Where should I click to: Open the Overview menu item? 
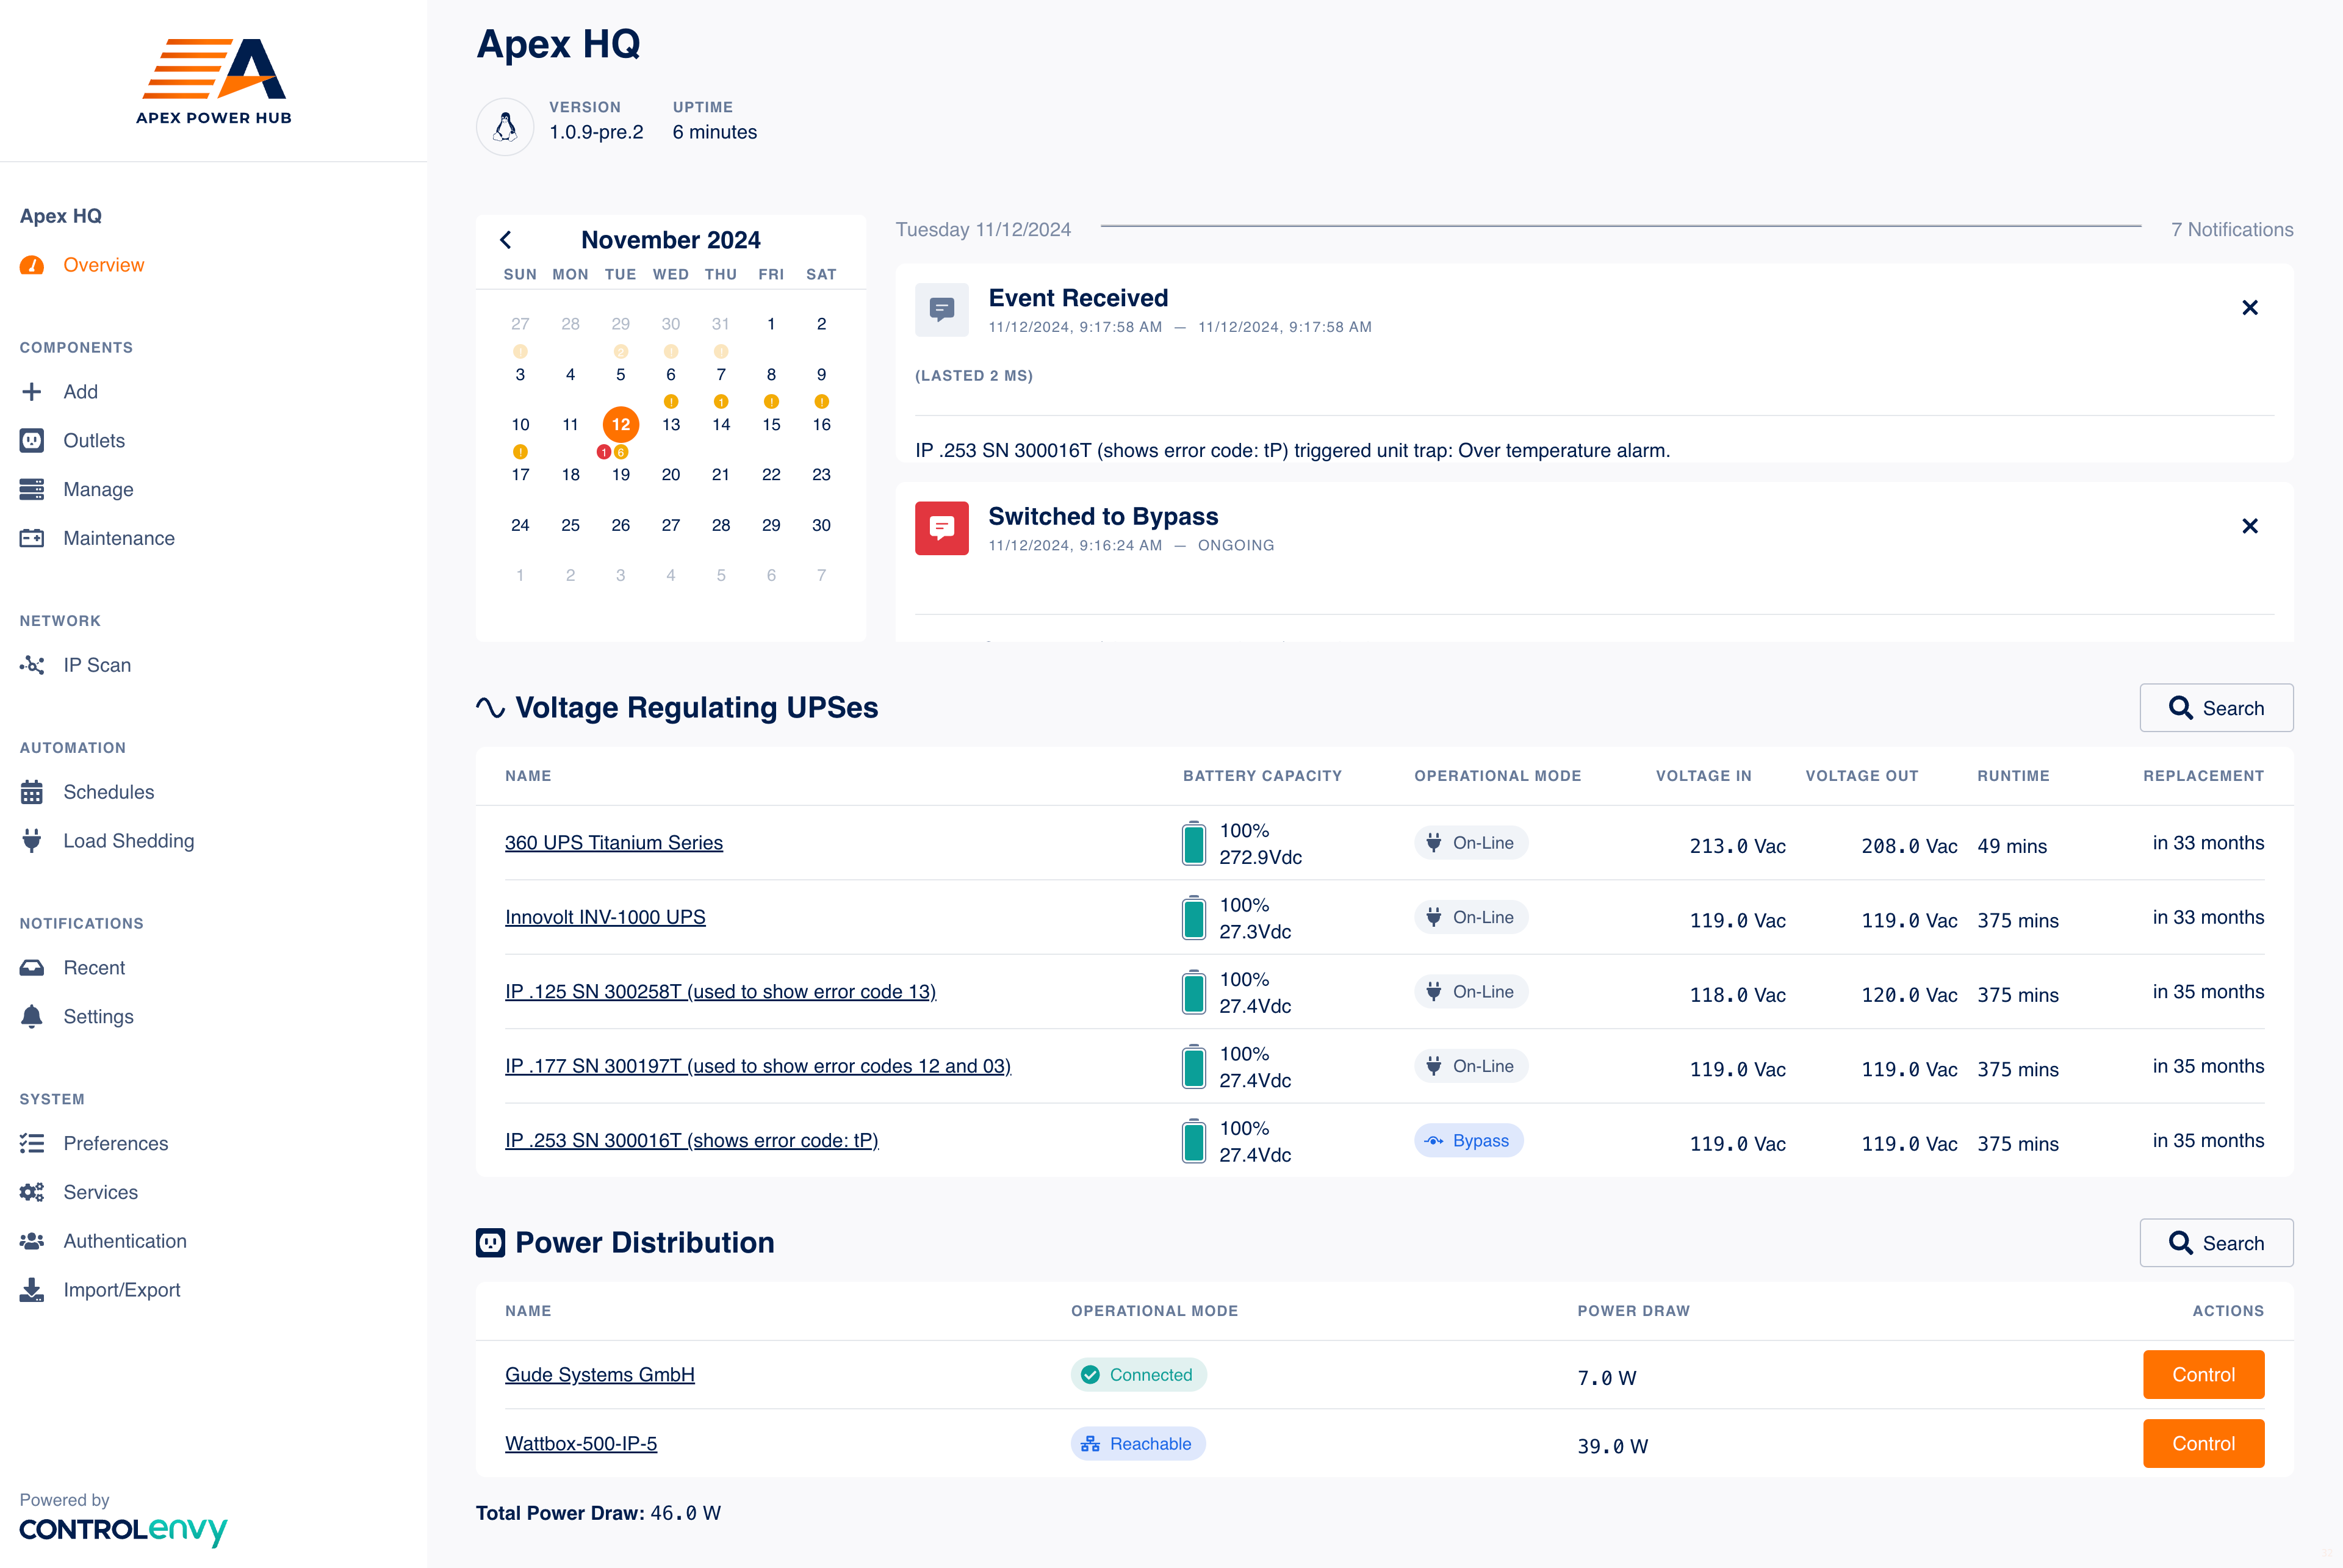[x=103, y=265]
